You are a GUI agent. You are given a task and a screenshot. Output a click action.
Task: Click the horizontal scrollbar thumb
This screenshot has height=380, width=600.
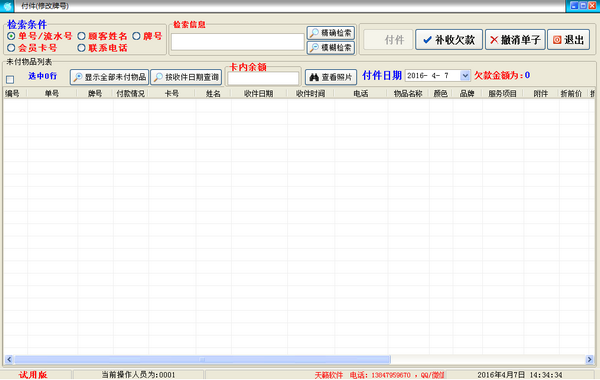tap(202, 359)
